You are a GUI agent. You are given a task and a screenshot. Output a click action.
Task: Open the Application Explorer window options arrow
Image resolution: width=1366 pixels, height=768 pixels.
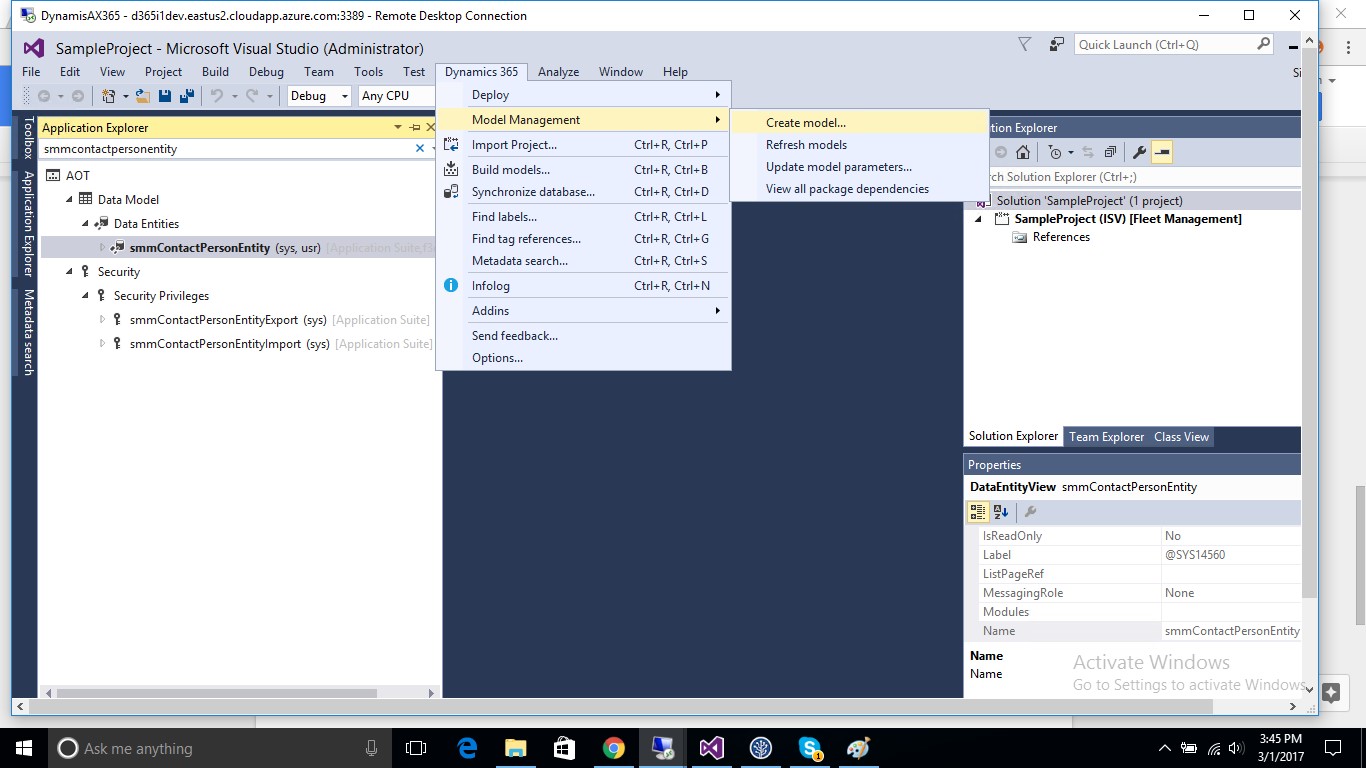pos(398,127)
